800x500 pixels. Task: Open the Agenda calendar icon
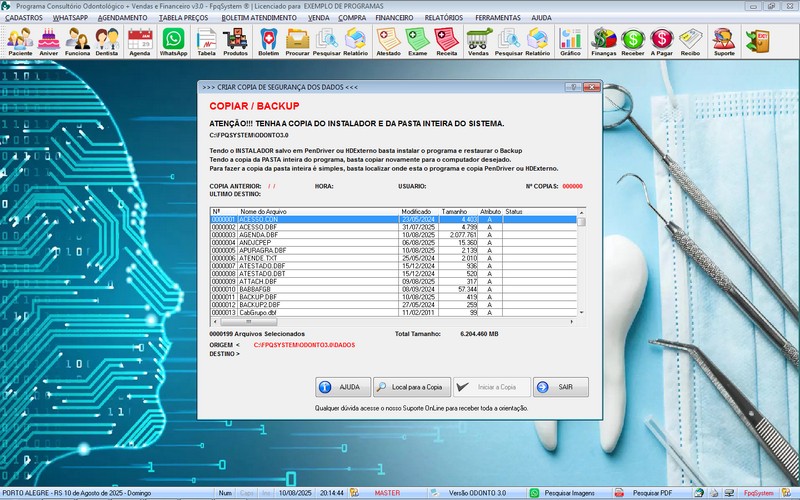tap(140, 41)
